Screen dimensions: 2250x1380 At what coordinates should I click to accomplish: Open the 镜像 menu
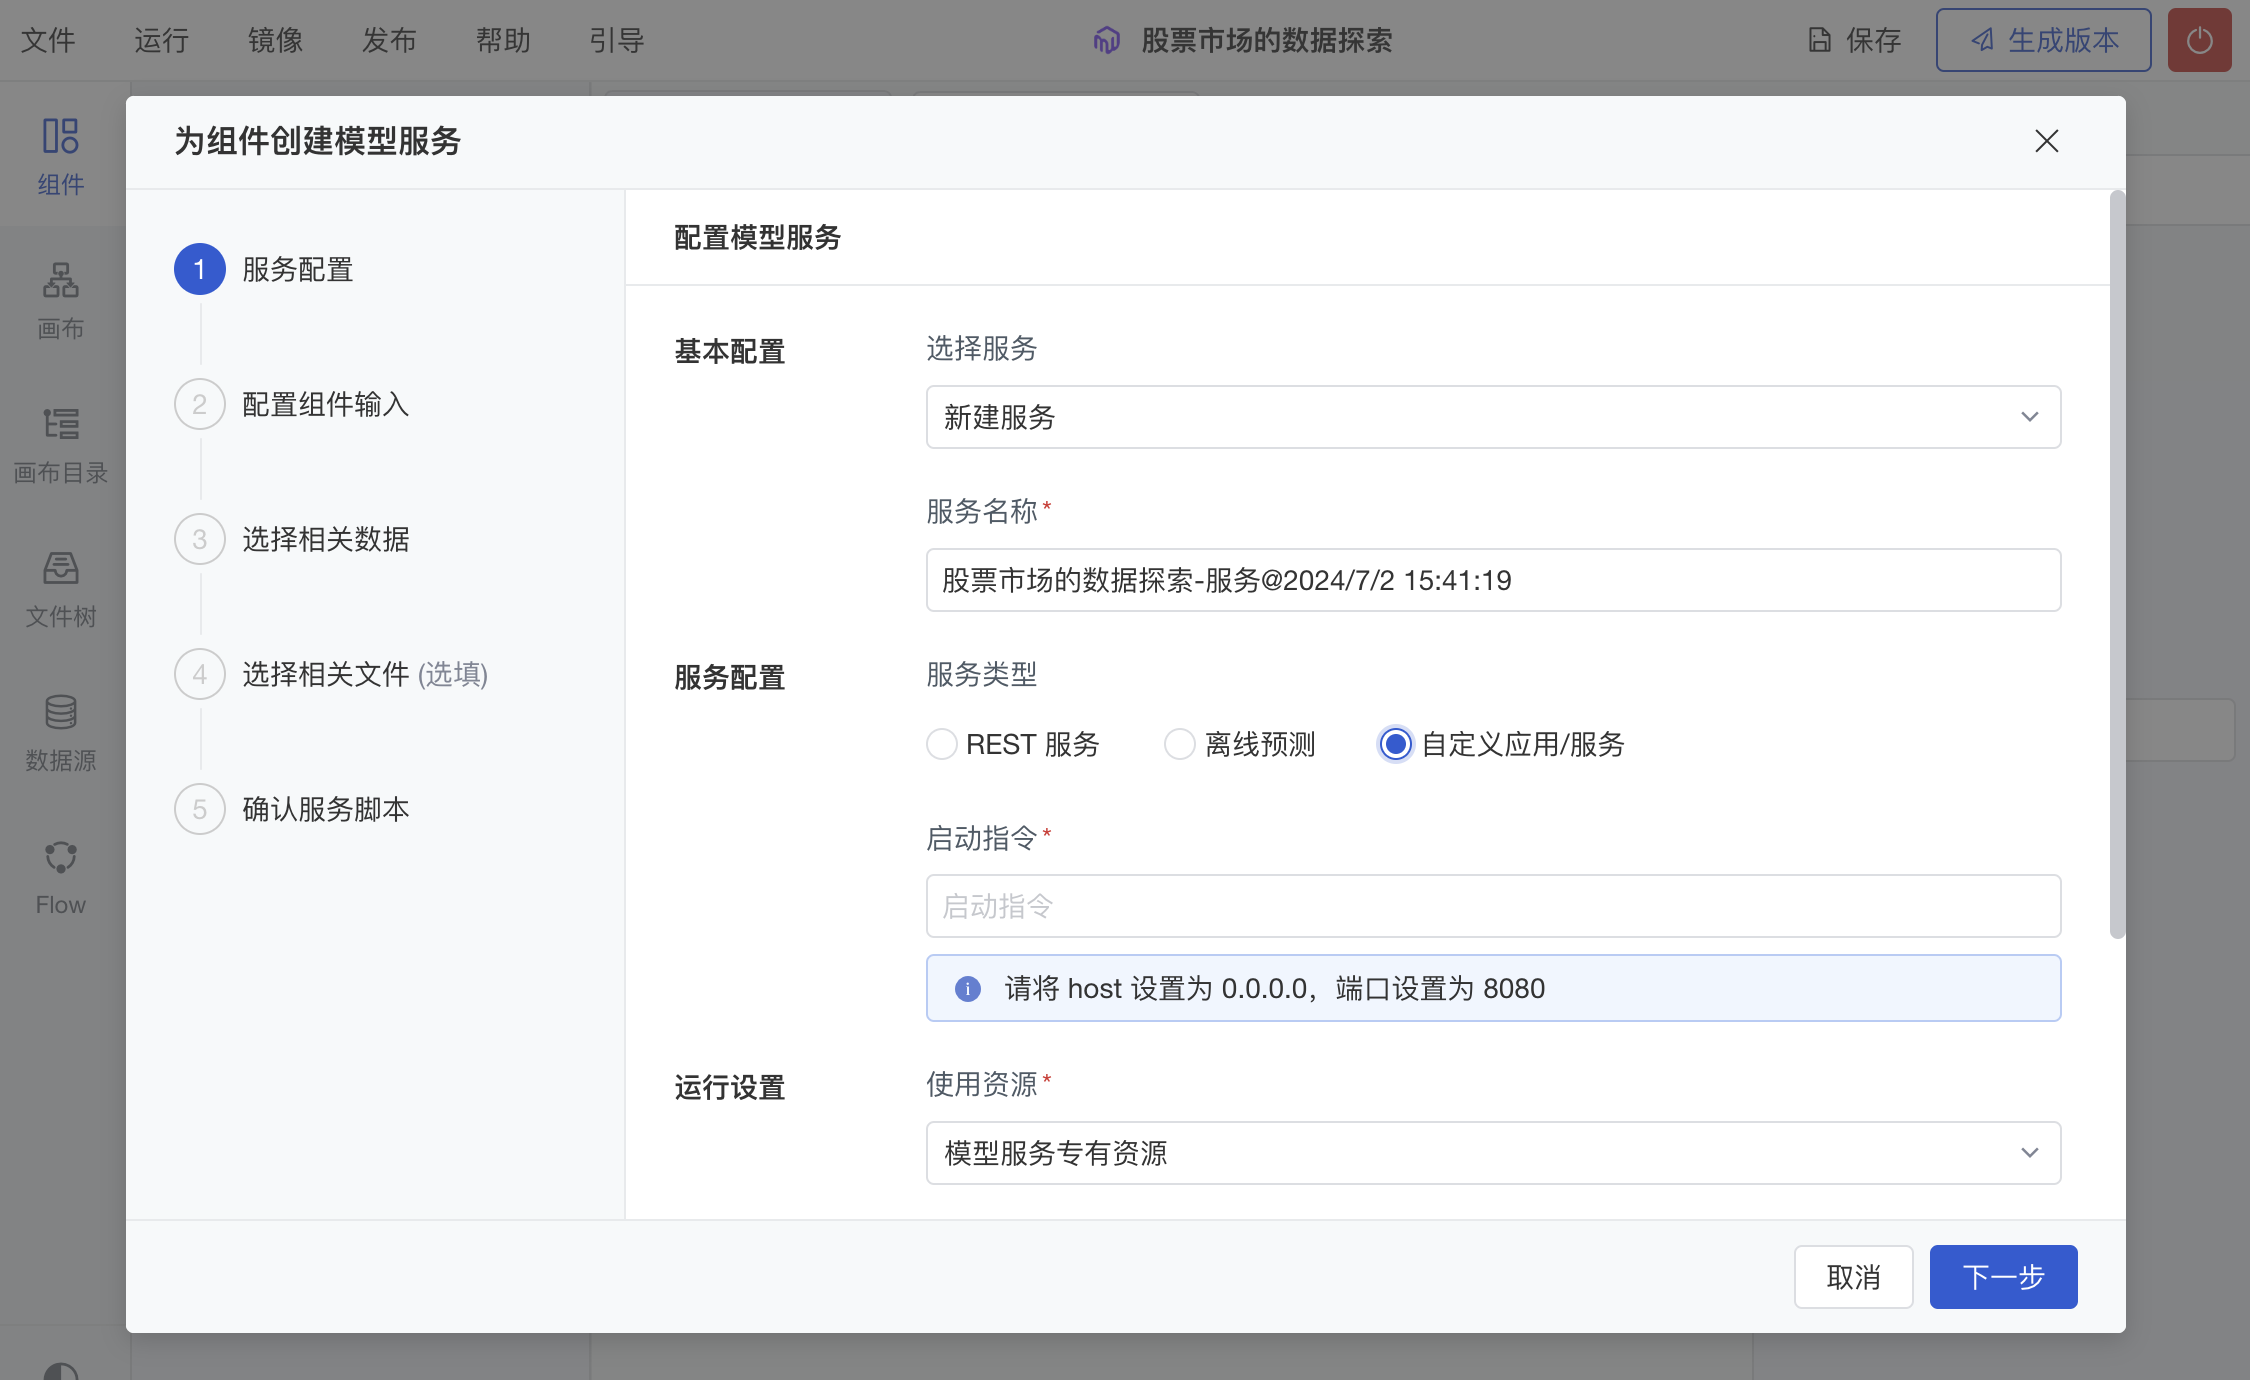coord(275,40)
